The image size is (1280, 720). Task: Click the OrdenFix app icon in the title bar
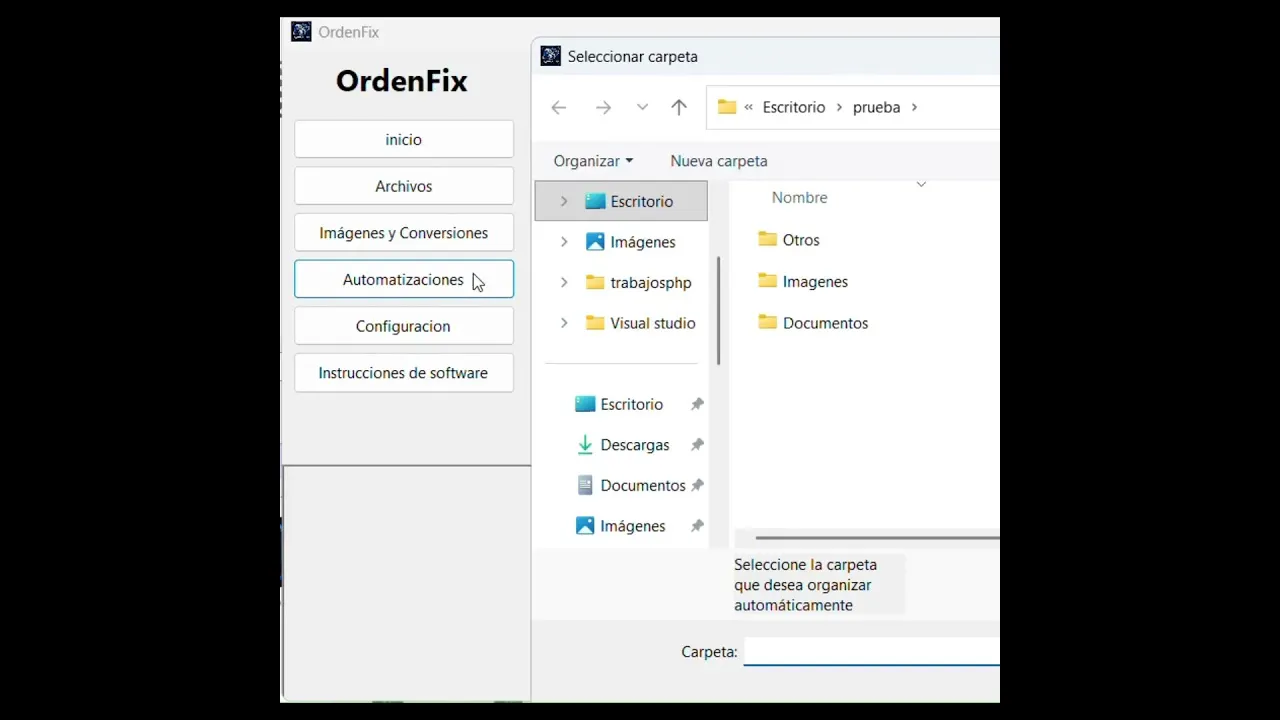pyautogui.click(x=301, y=32)
